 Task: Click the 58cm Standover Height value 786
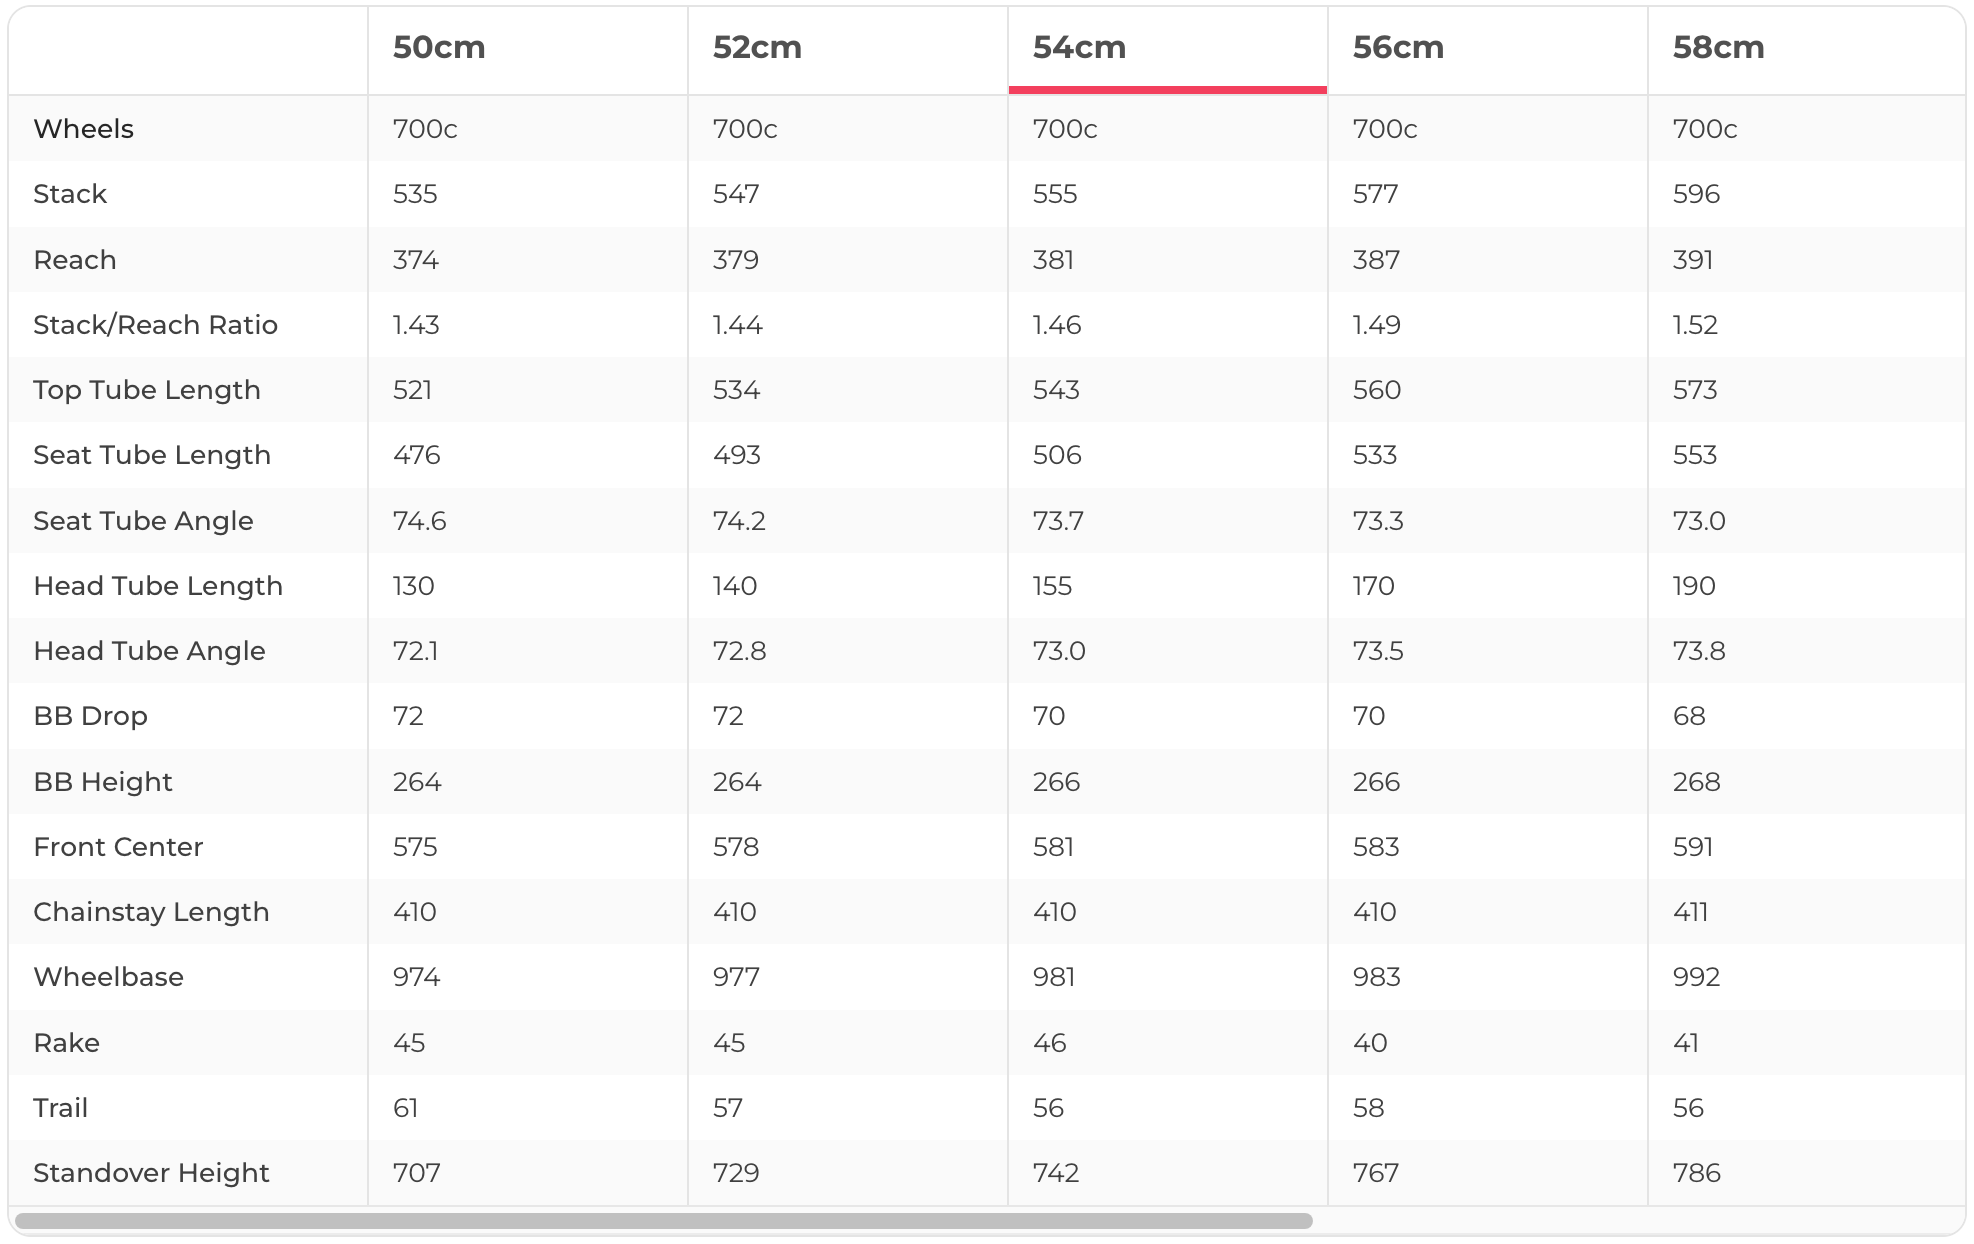pos(1696,1173)
